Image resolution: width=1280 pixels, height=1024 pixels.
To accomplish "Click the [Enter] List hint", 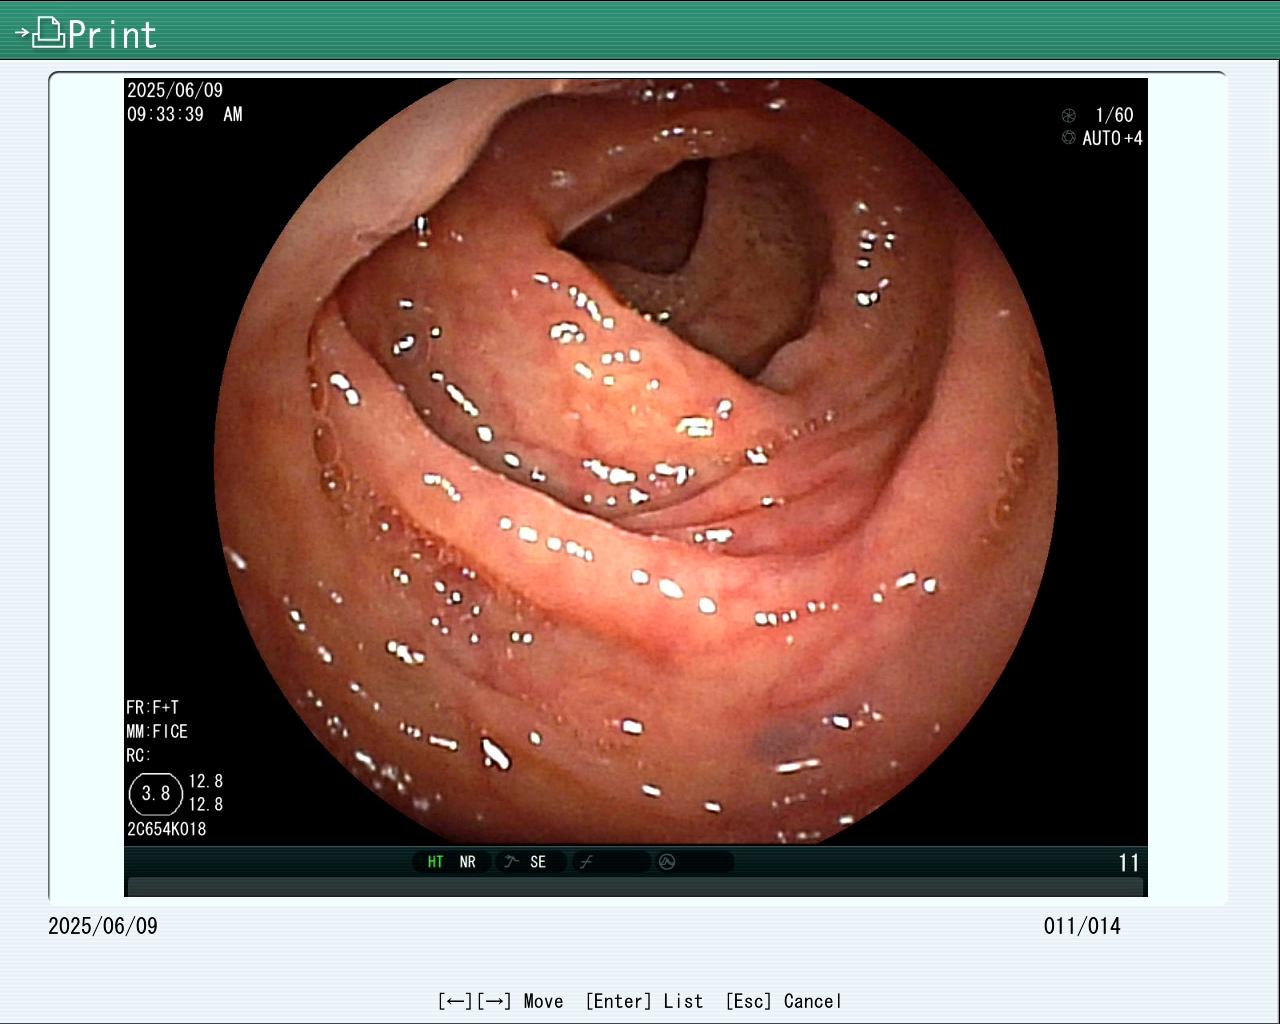I will (644, 1001).
